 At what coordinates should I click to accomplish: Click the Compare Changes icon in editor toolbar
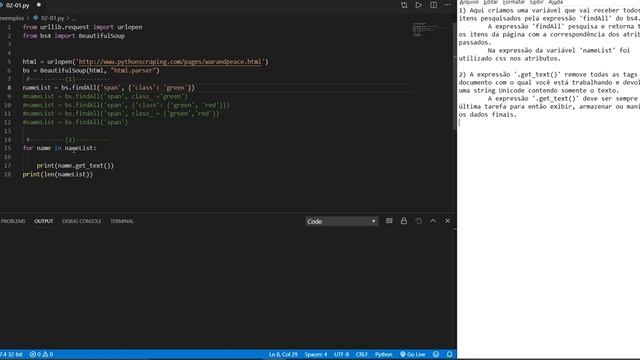404,5
